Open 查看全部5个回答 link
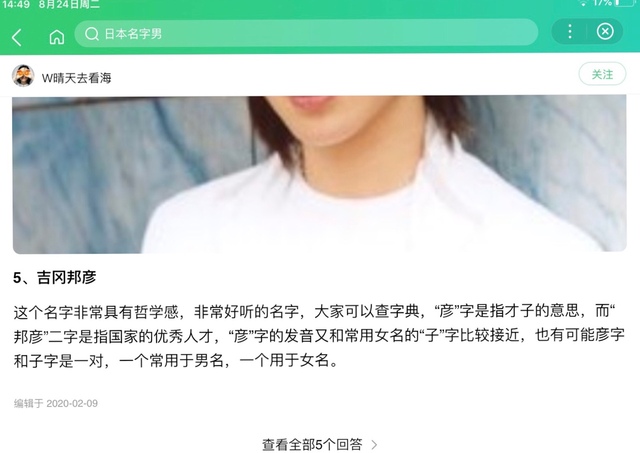 312,444
